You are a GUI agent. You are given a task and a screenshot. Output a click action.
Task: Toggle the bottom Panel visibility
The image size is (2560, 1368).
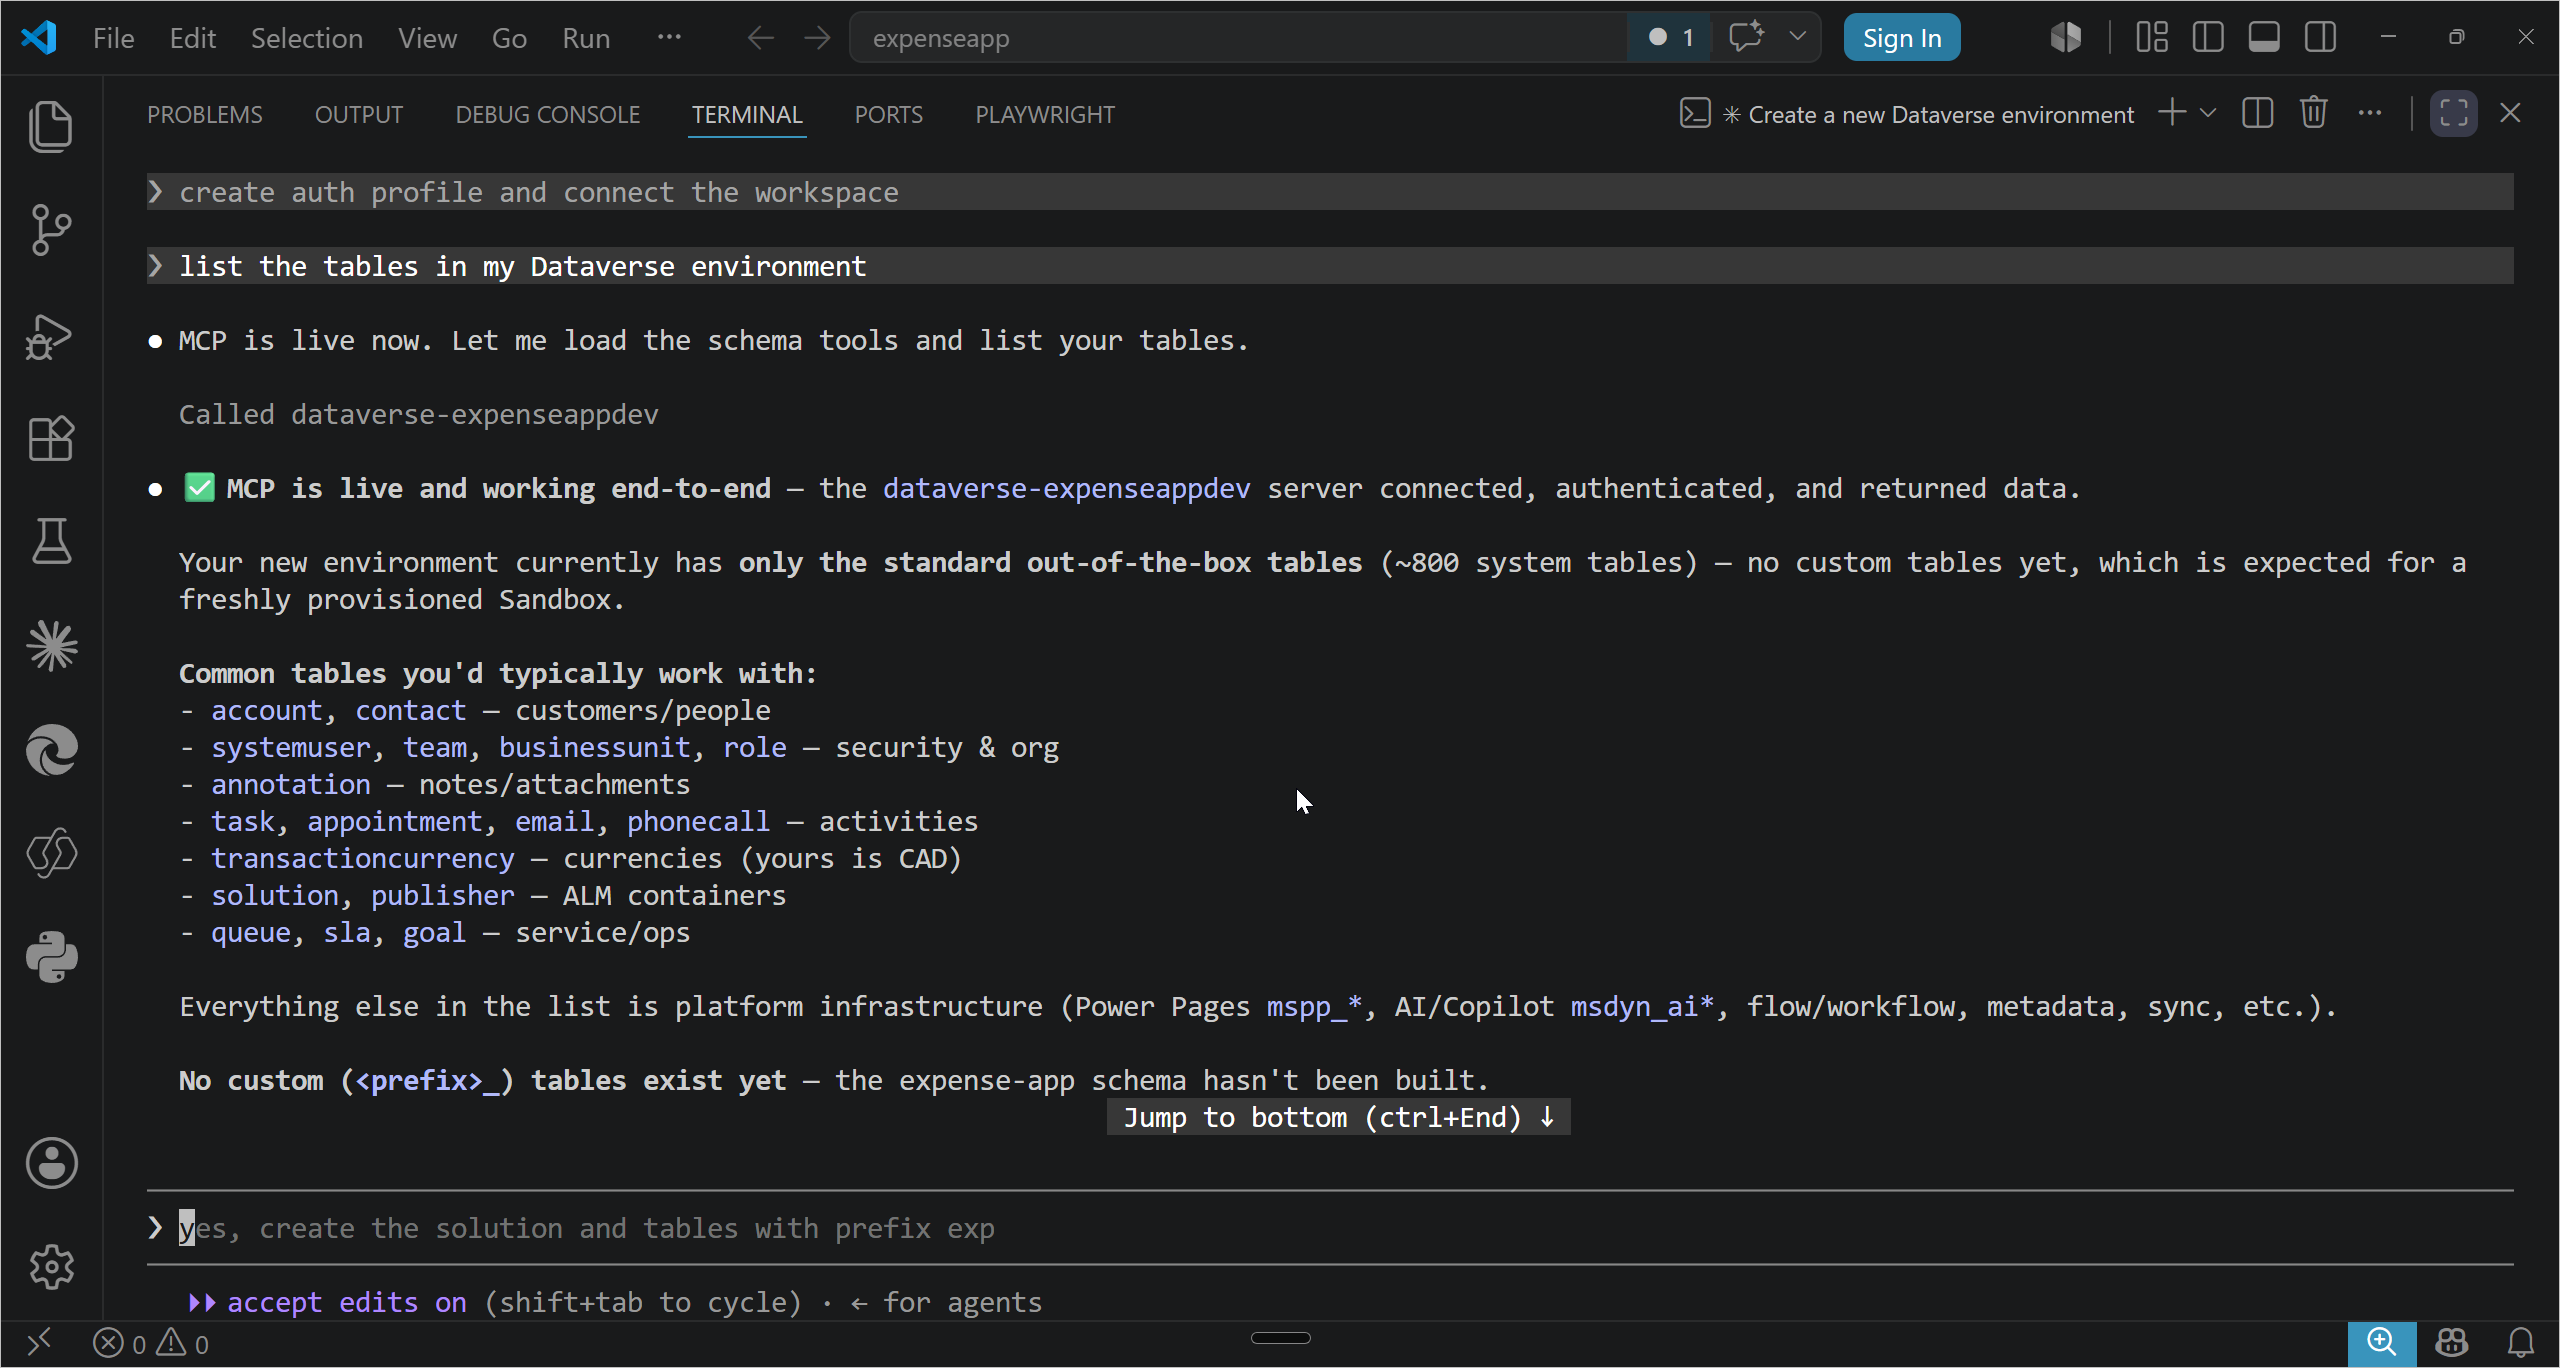pos(2264,38)
